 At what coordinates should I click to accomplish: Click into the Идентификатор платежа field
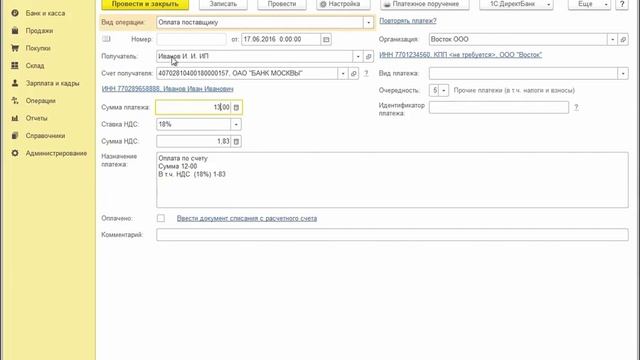[x=499, y=107]
